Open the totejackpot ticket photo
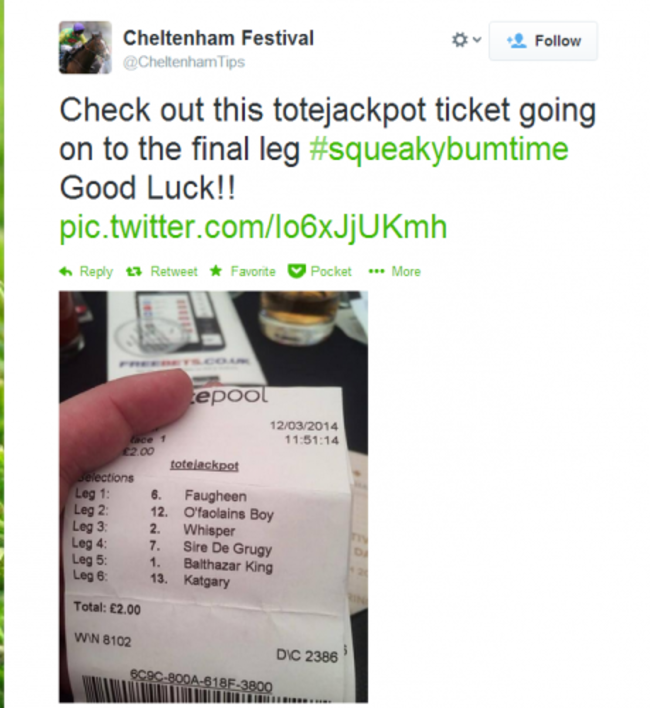Viewport: 650px width, 708px height. [214, 497]
